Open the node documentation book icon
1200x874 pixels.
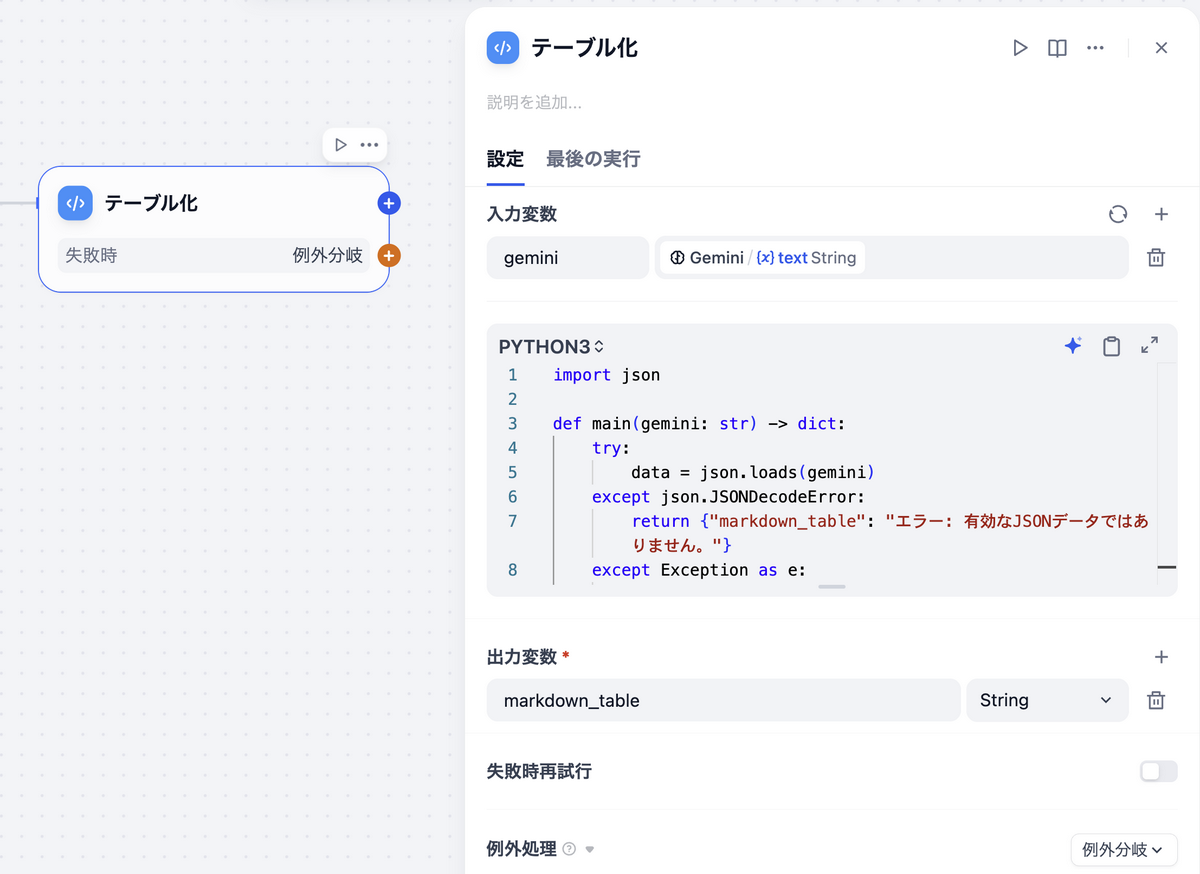coord(1057,47)
